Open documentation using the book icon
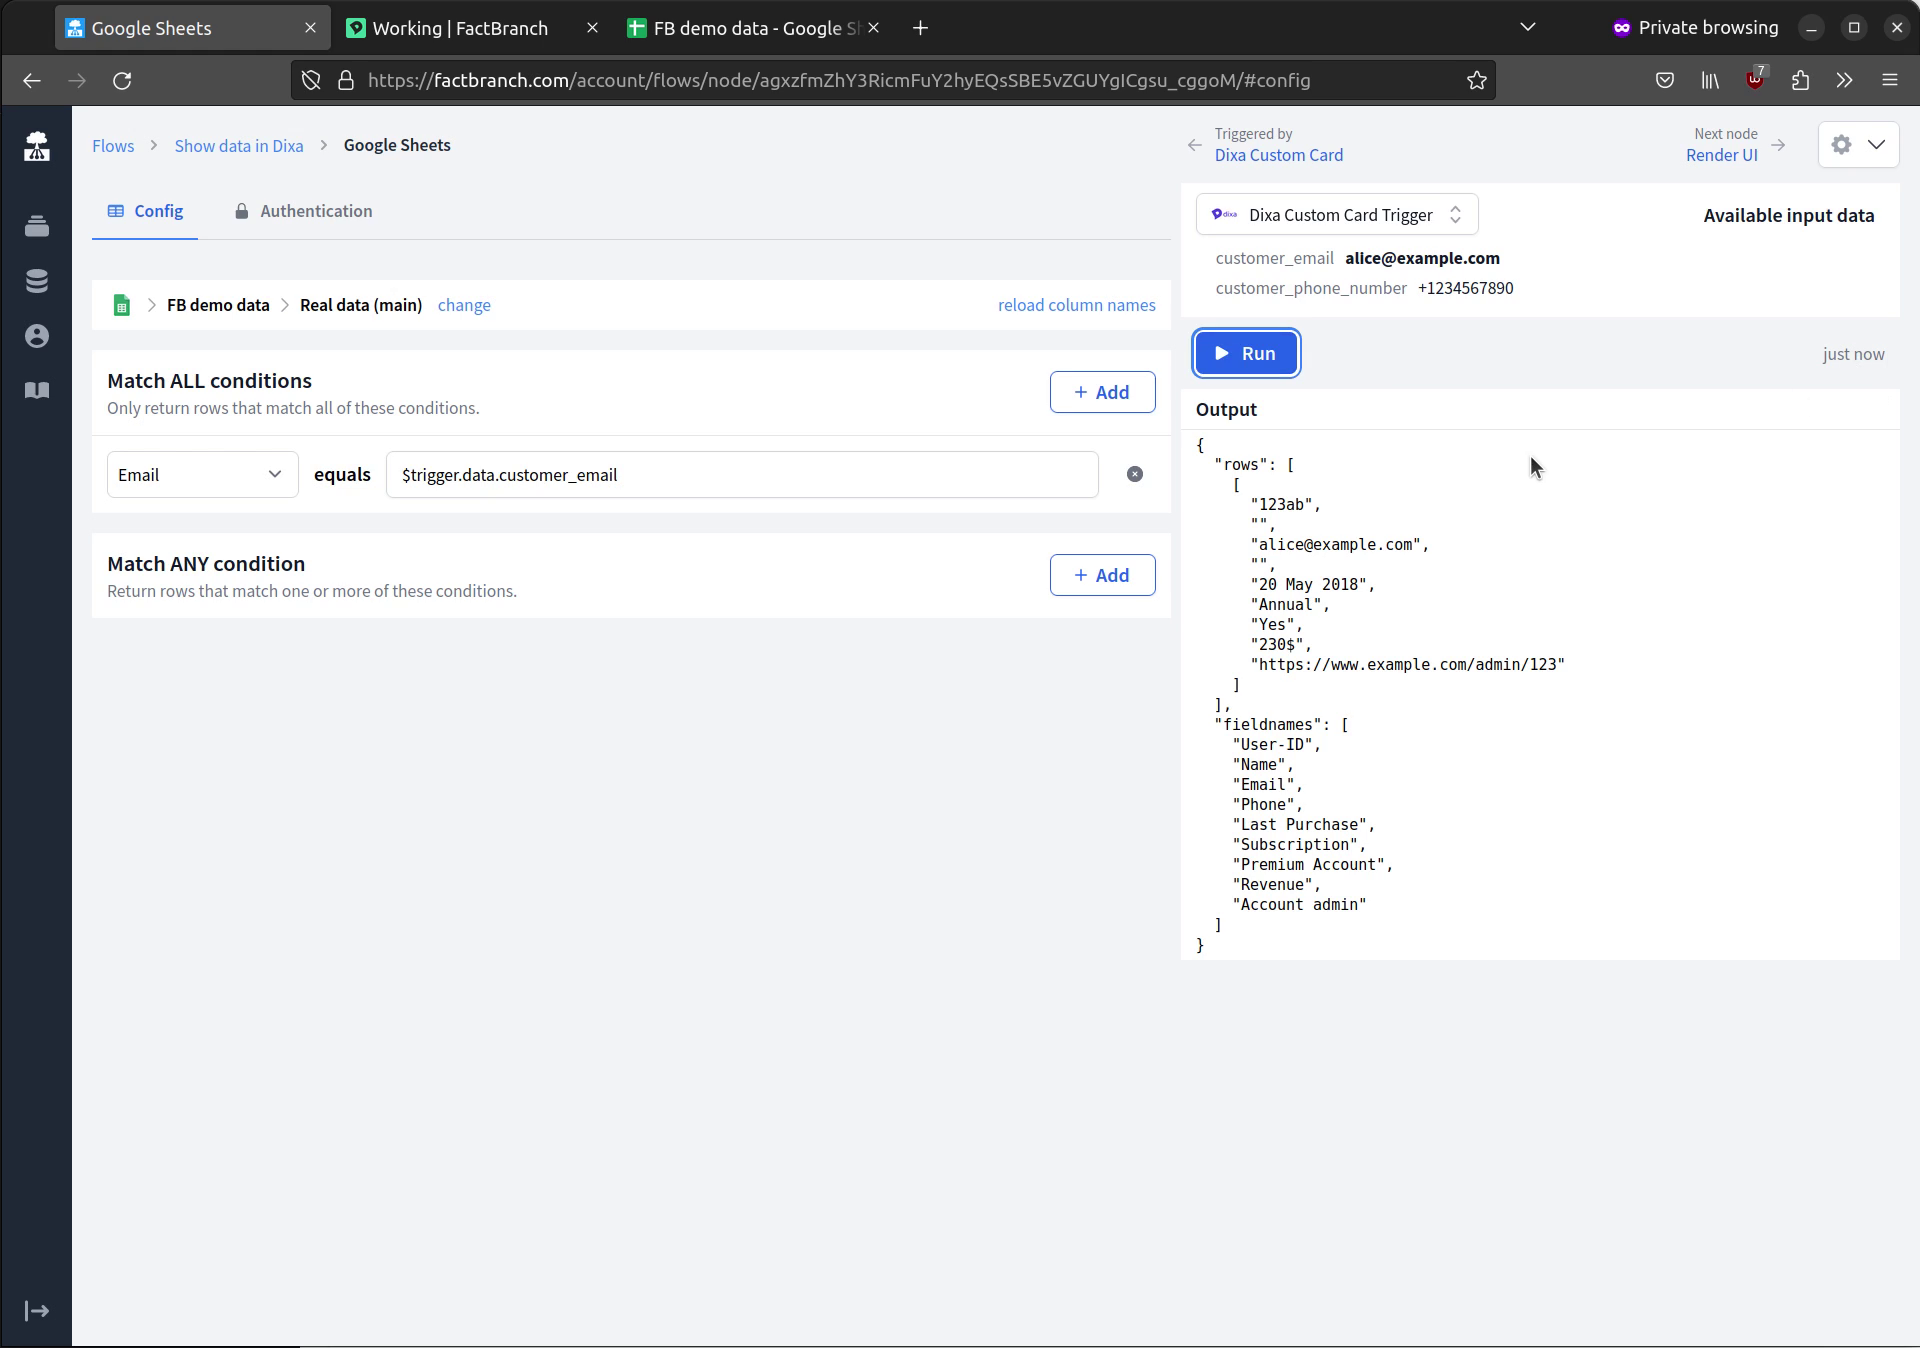 (x=37, y=390)
